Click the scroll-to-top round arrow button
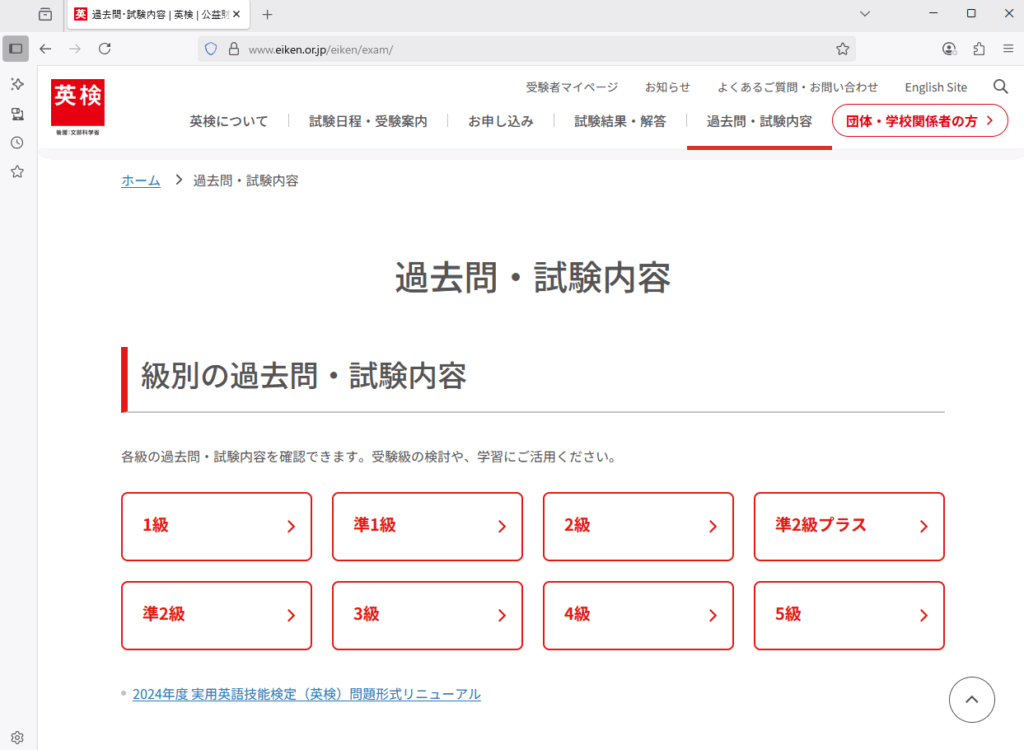The image size is (1024, 750). click(972, 700)
